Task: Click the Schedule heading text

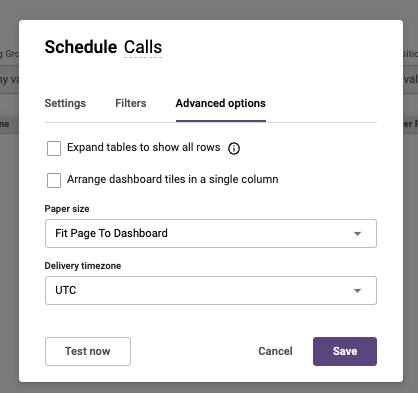Action: (81, 47)
